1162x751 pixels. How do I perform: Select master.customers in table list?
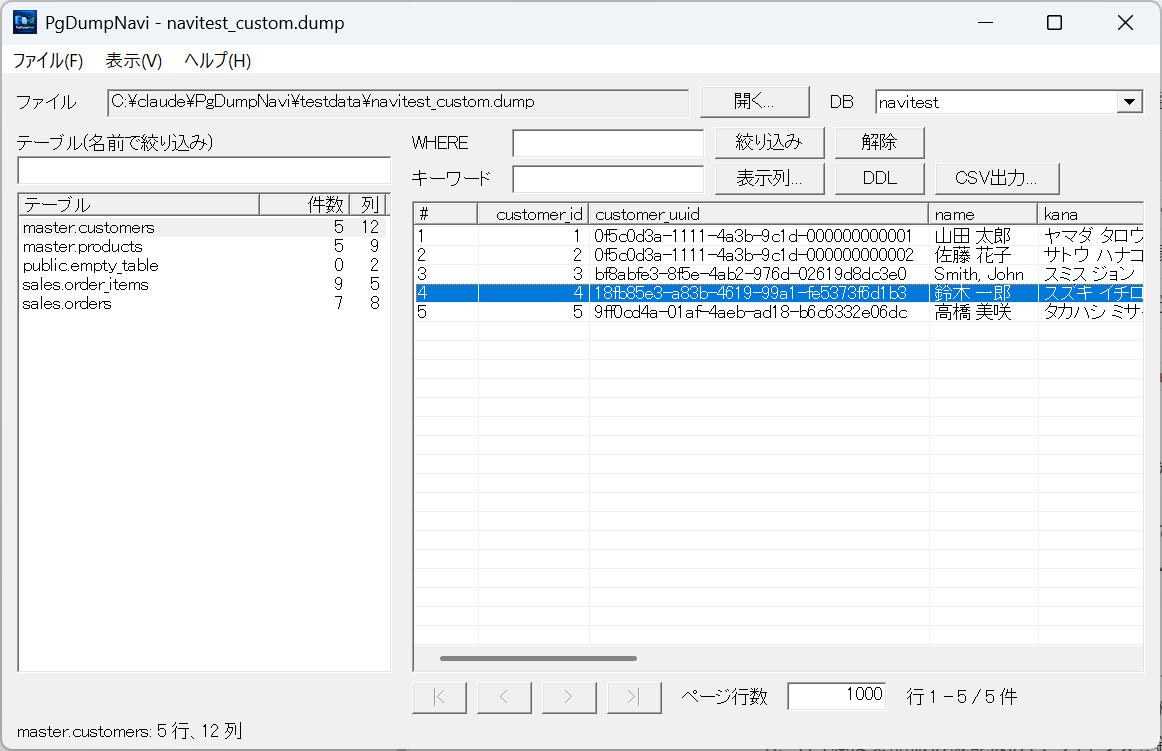(202, 228)
